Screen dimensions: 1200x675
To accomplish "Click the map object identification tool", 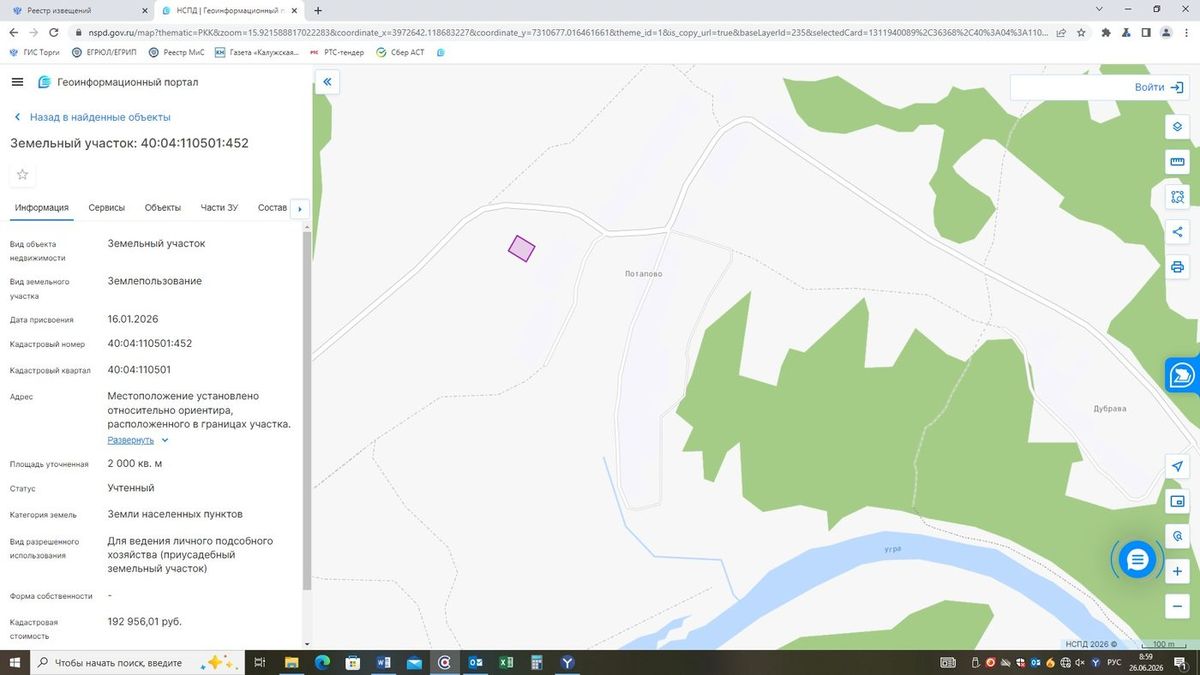I will pos(1177,536).
